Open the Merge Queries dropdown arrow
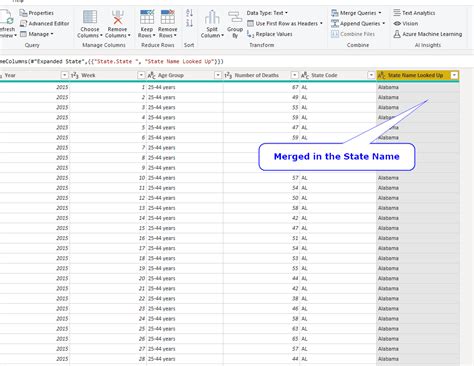 click(x=380, y=13)
